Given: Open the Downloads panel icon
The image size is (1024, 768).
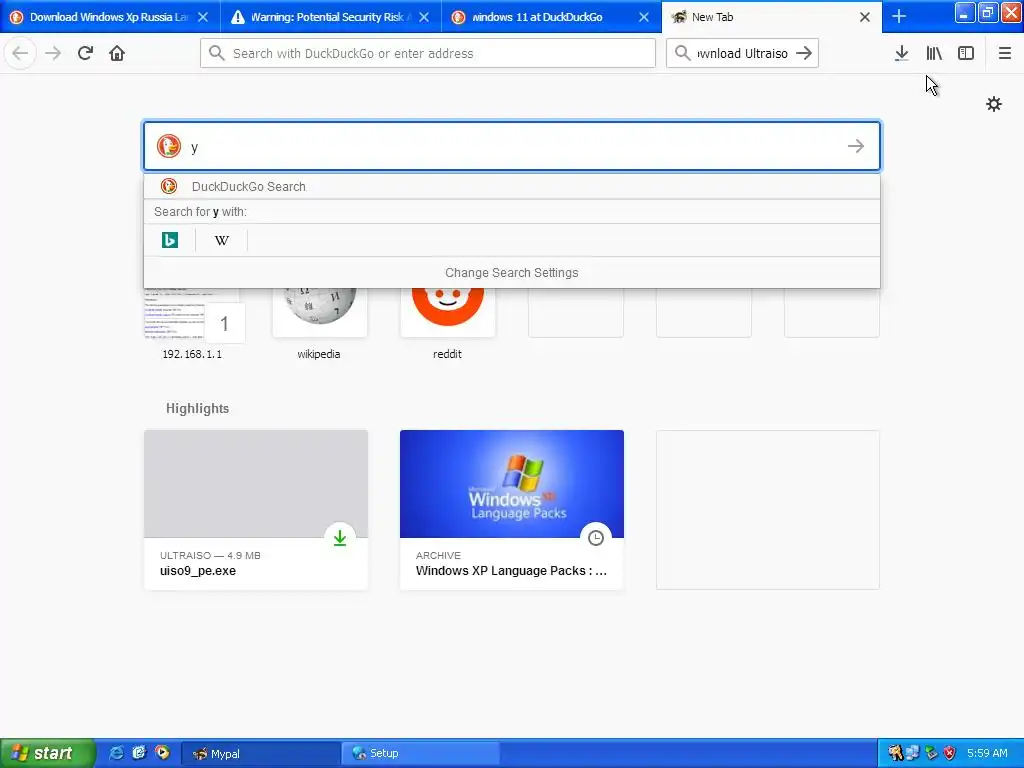Looking at the screenshot, I should [x=902, y=53].
